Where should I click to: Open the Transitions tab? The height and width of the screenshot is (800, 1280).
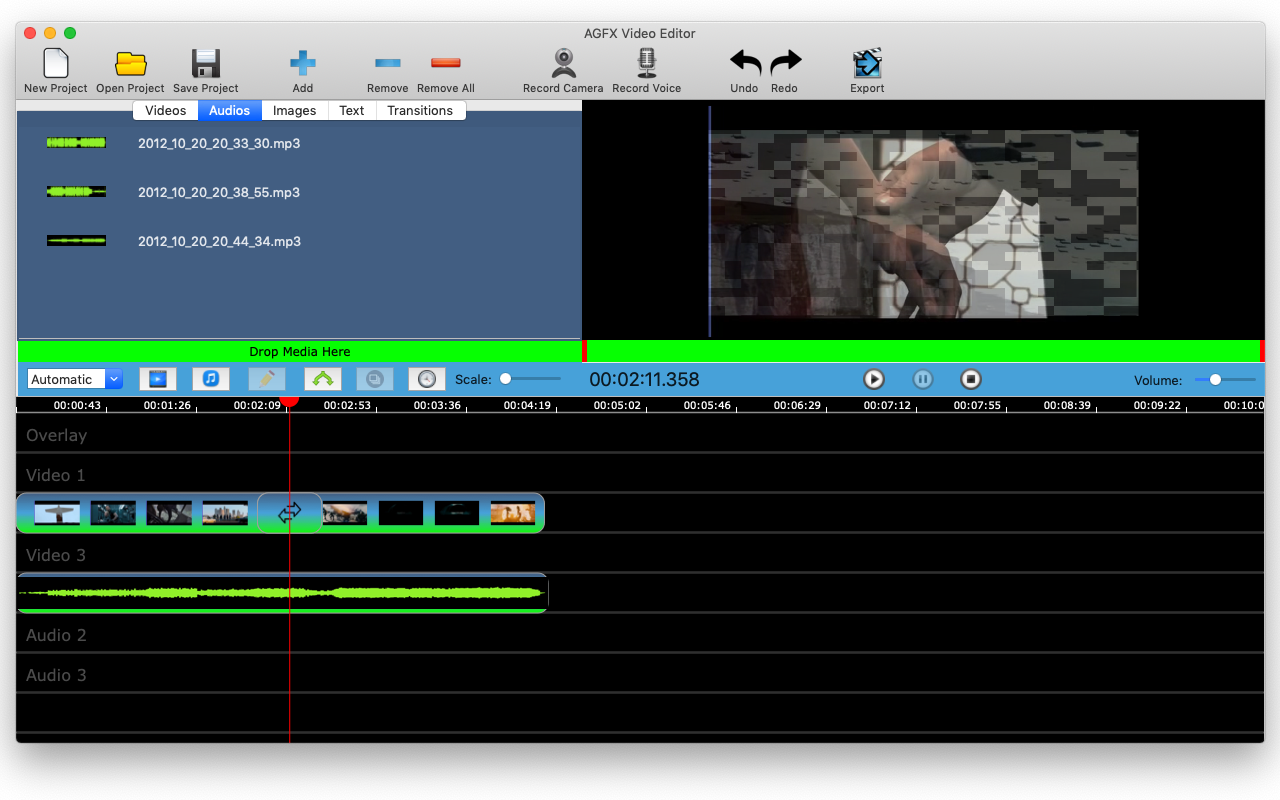click(420, 110)
